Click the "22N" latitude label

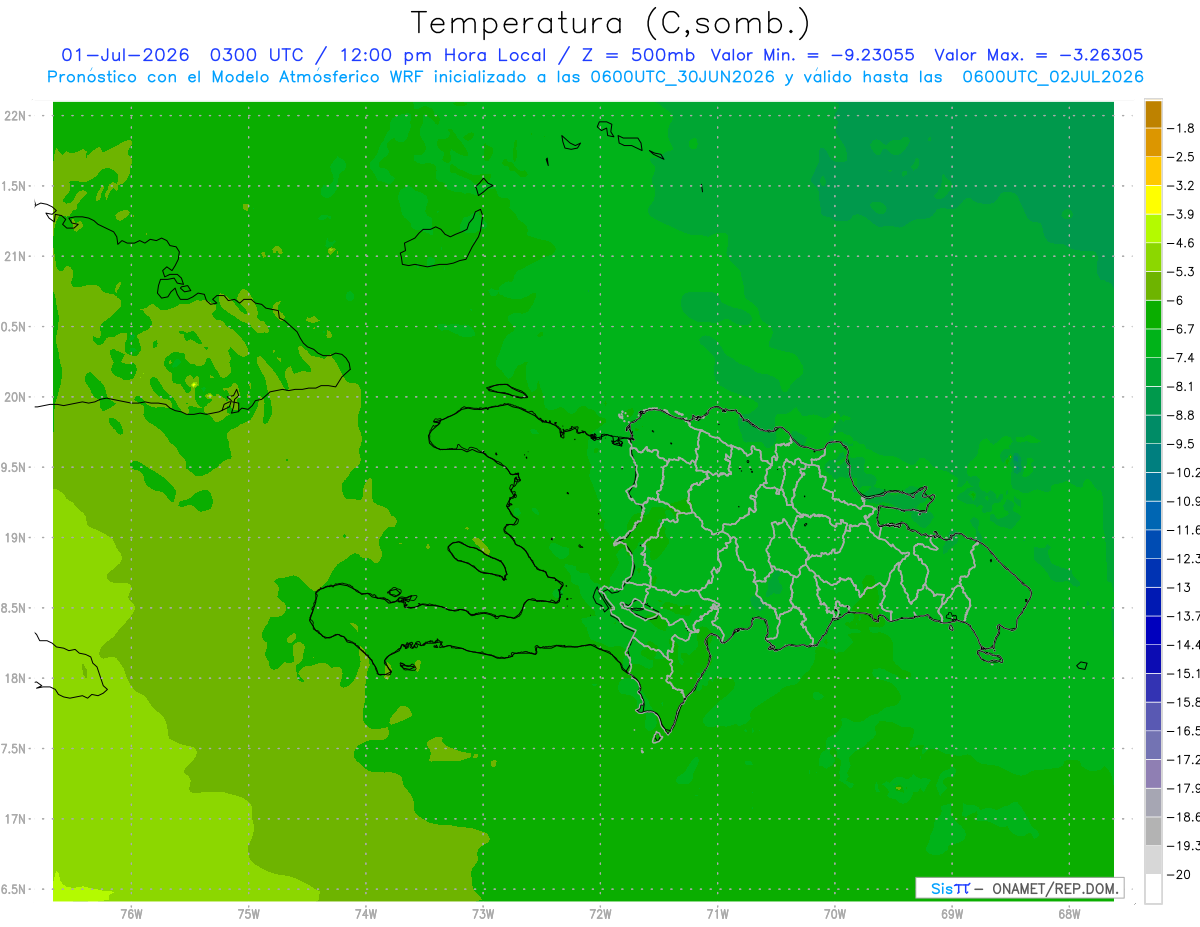pos(16,116)
